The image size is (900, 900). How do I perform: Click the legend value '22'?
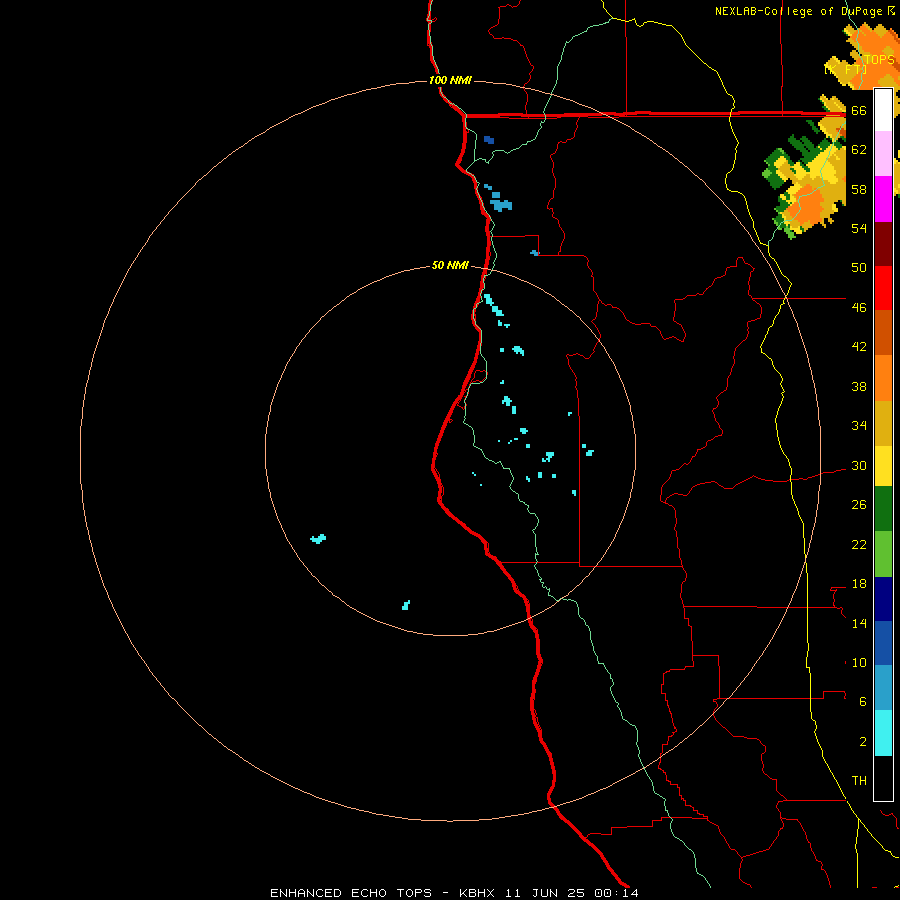click(x=859, y=544)
